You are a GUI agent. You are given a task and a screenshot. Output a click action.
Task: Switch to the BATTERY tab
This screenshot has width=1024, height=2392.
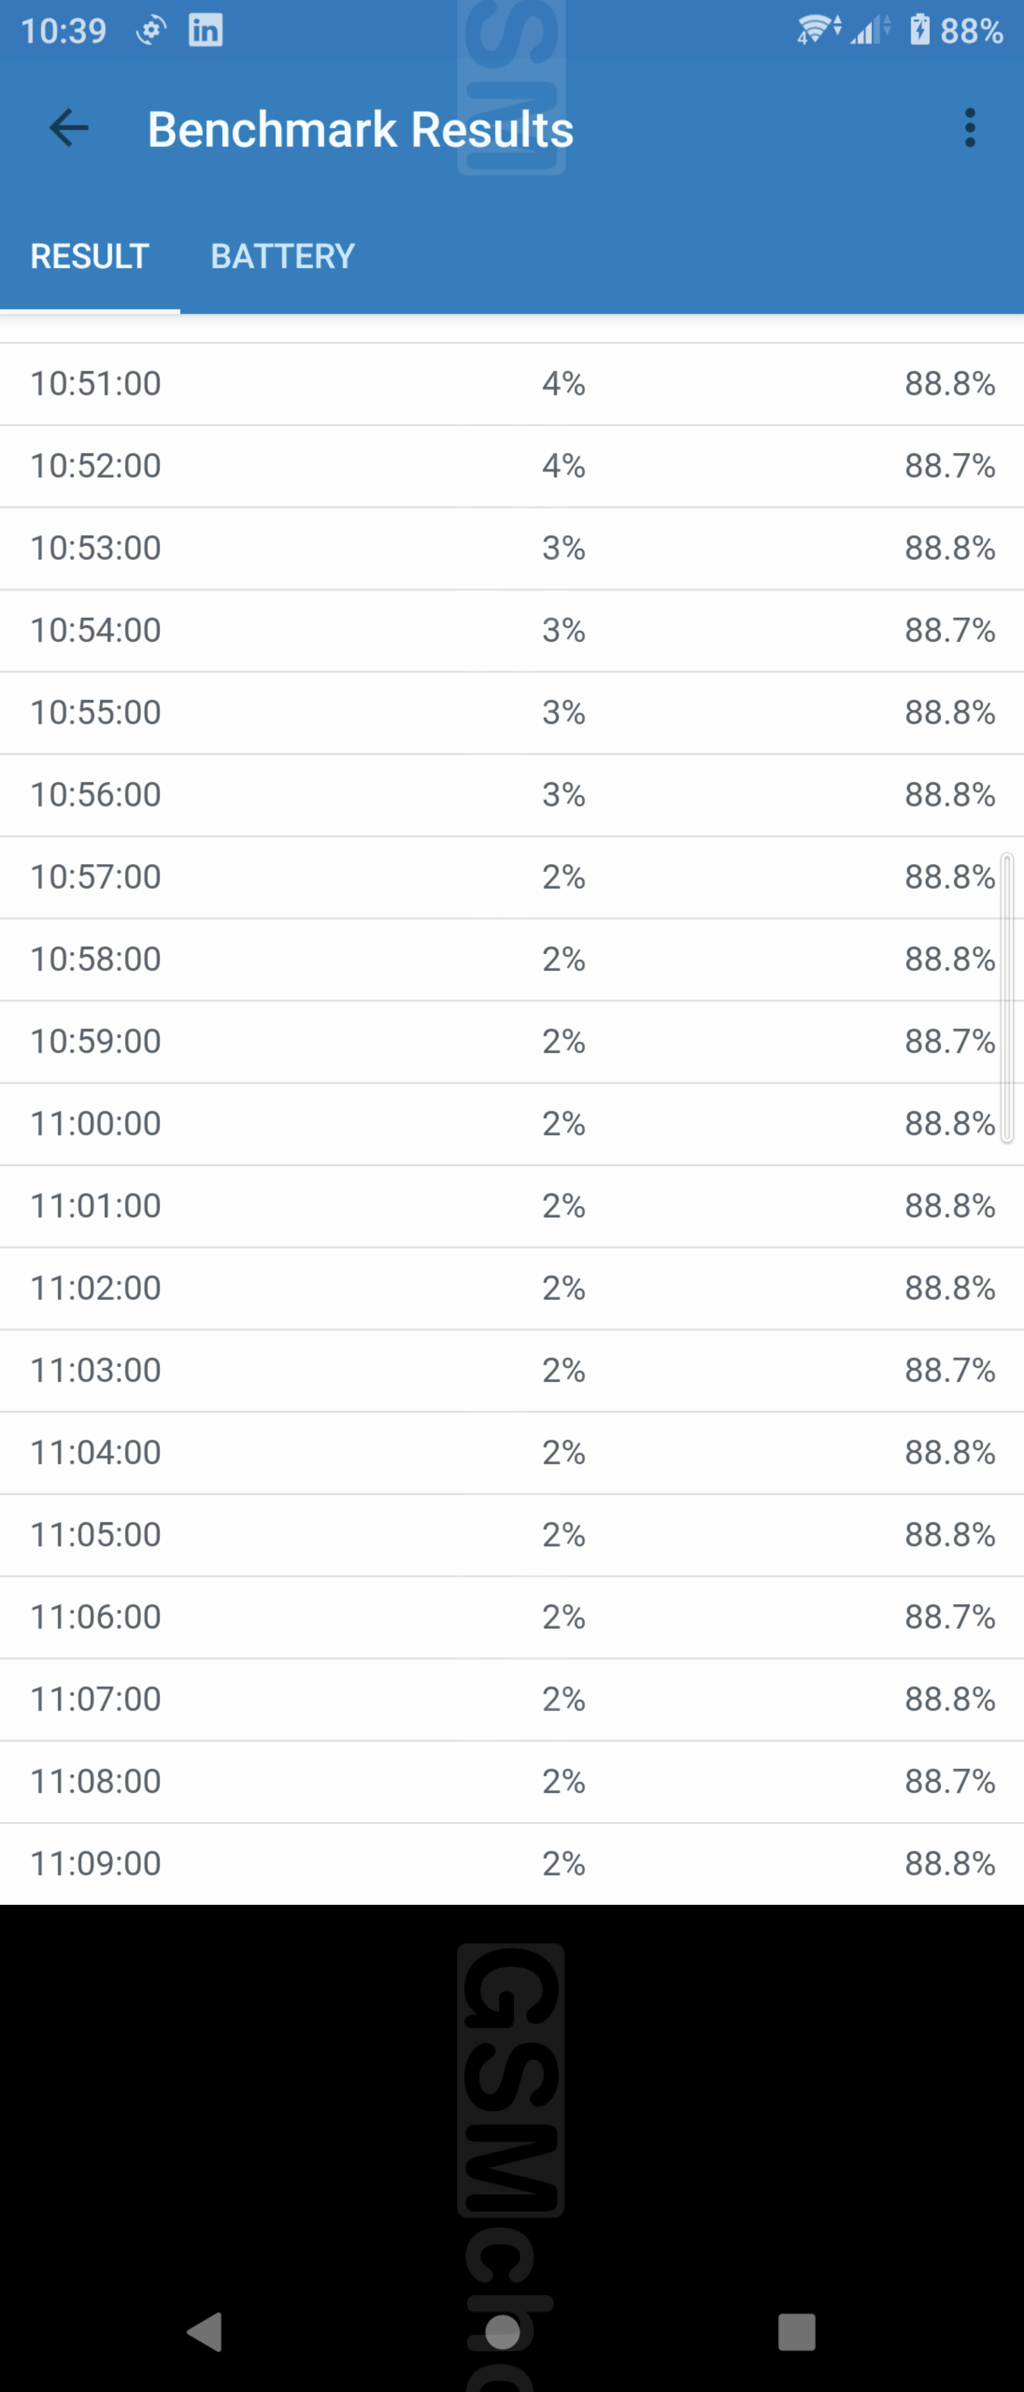(x=282, y=257)
